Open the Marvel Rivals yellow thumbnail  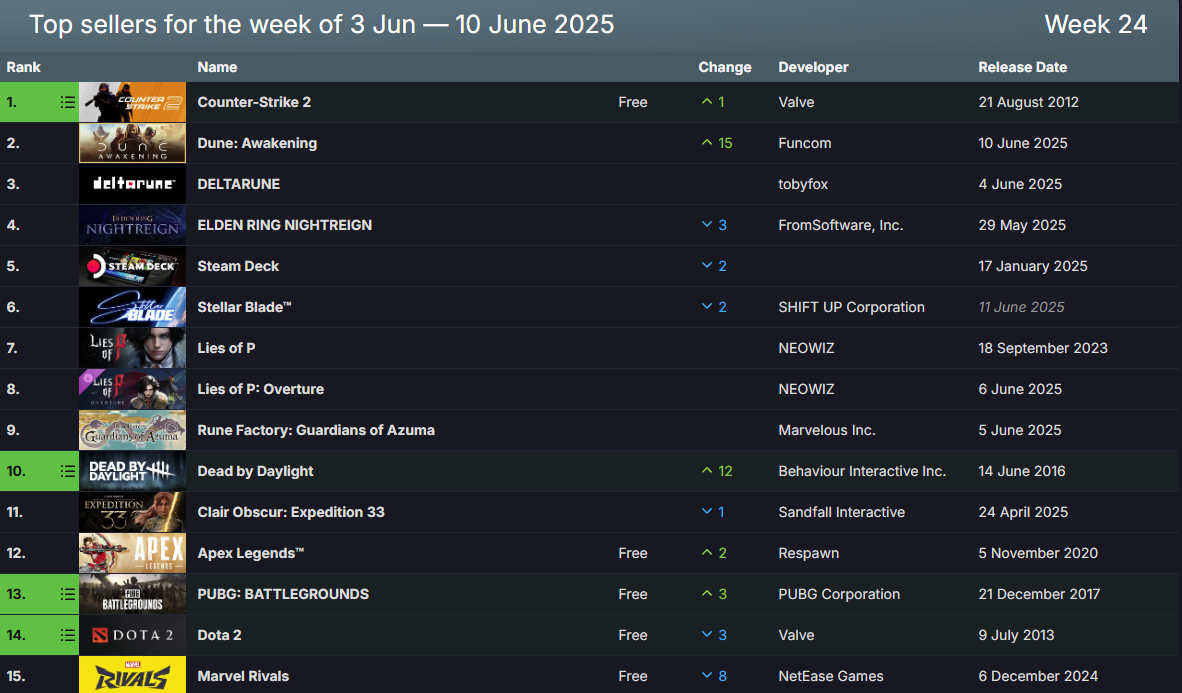pyautogui.click(x=132, y=675)
